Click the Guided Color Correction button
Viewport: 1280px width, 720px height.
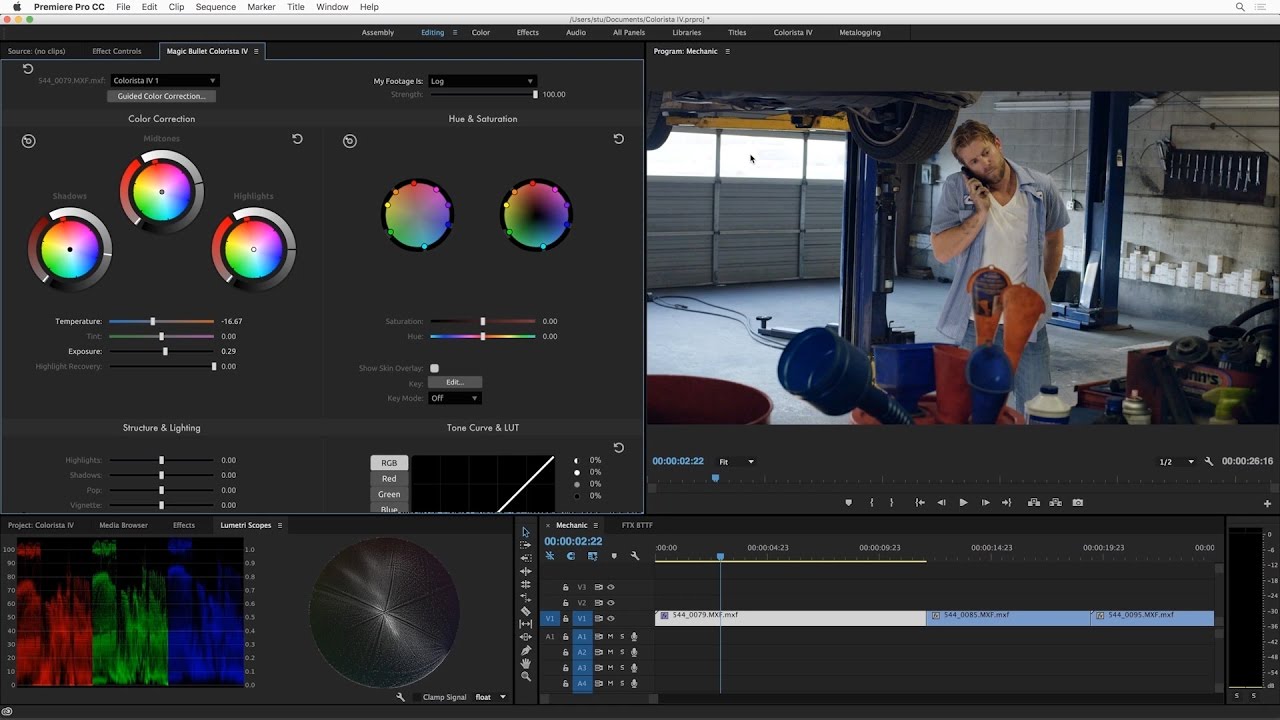coord(161,96)
